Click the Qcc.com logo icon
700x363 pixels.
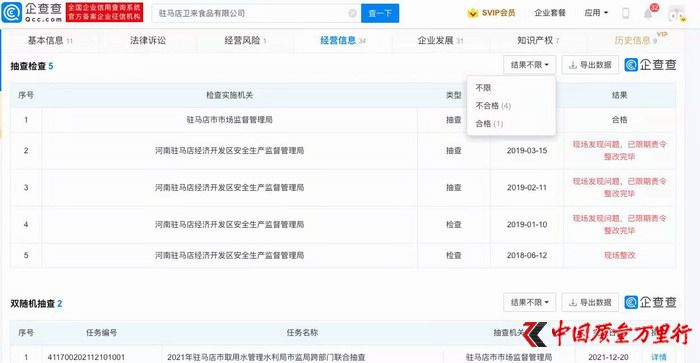pos(12,13)
